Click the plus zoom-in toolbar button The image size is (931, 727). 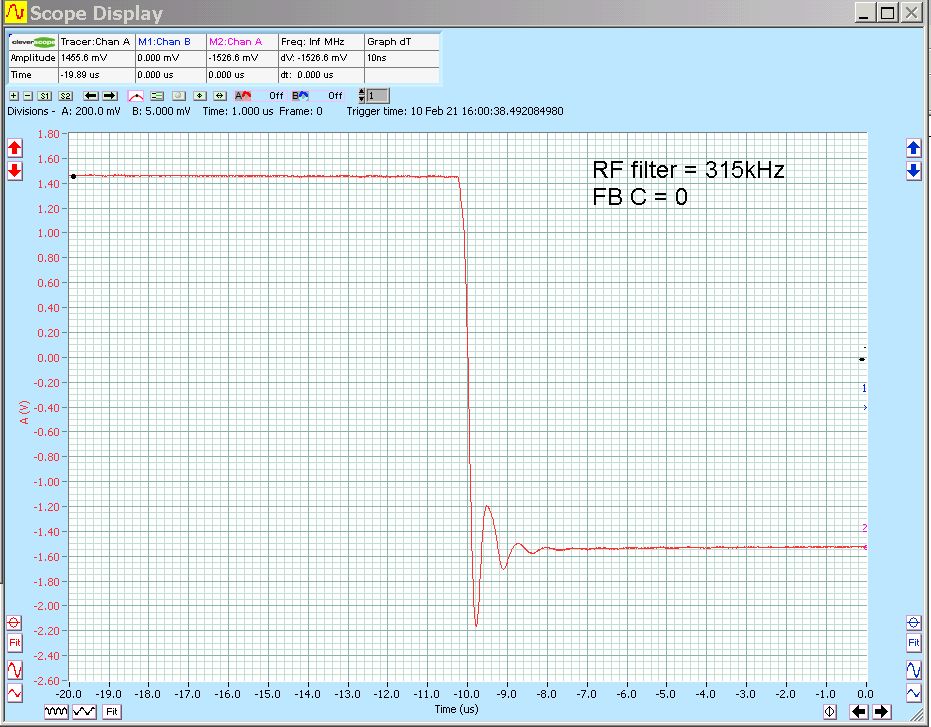click(14, 96)
